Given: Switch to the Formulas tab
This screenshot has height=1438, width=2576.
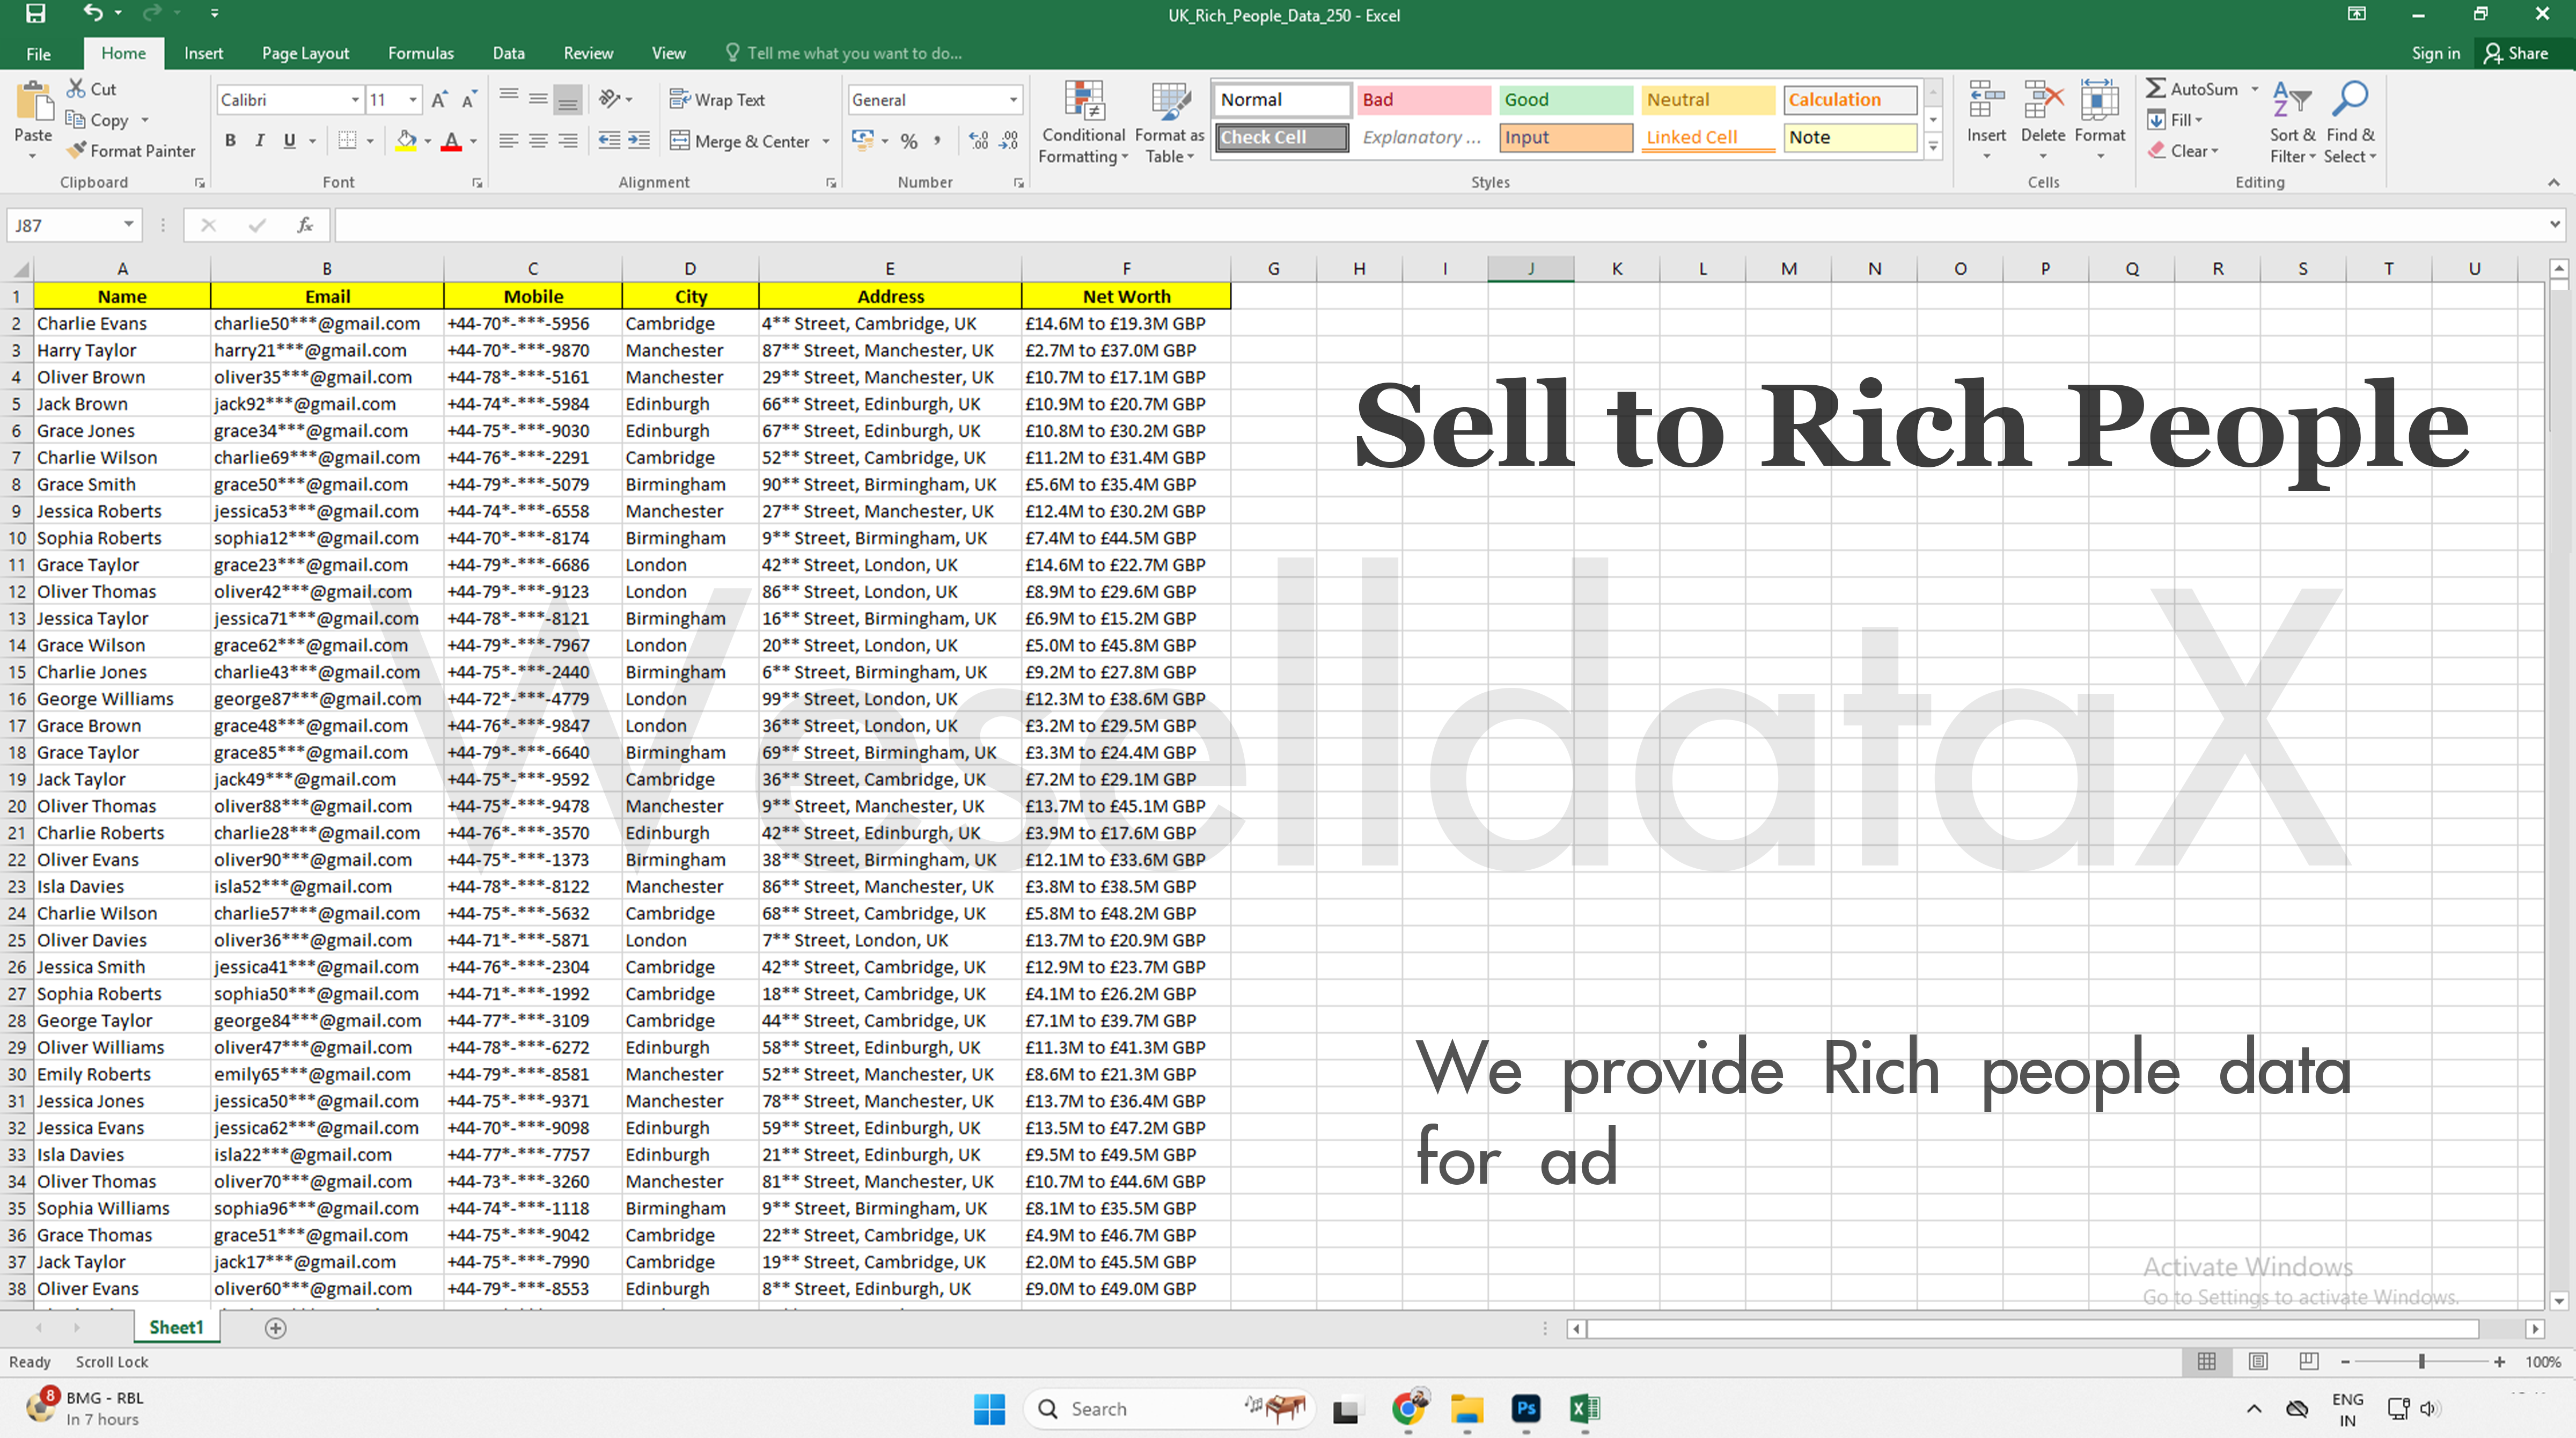Looking at the screenshot, I should 421,53.
